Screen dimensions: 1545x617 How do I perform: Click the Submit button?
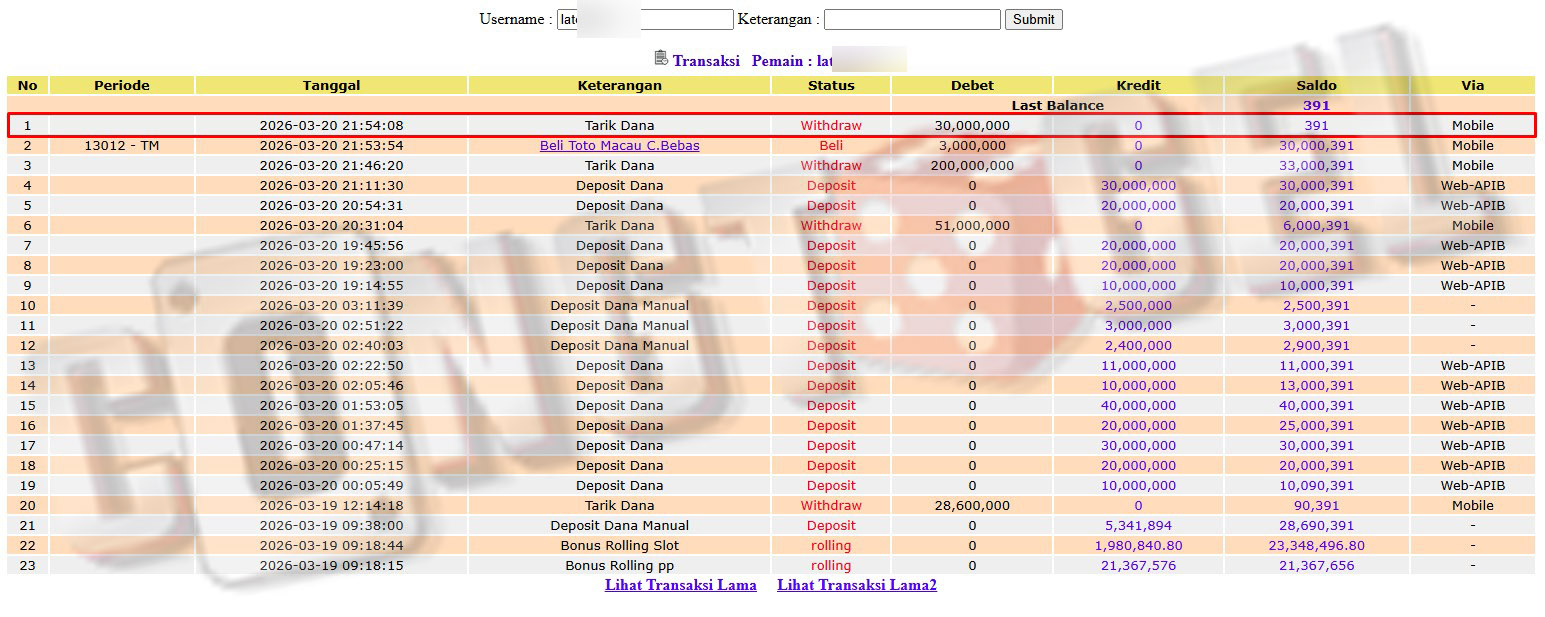pyautogui.click(x=1033, y=19)
